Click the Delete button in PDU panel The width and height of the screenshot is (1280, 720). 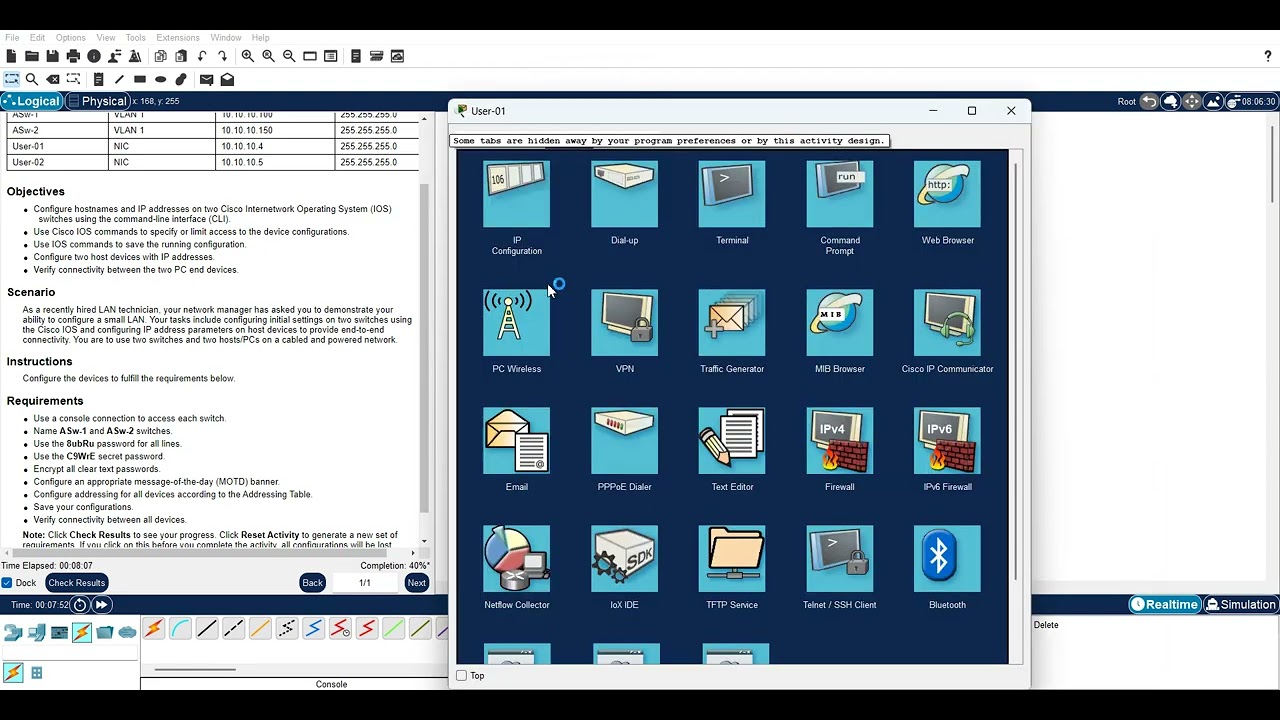[x=1046, y=625]
